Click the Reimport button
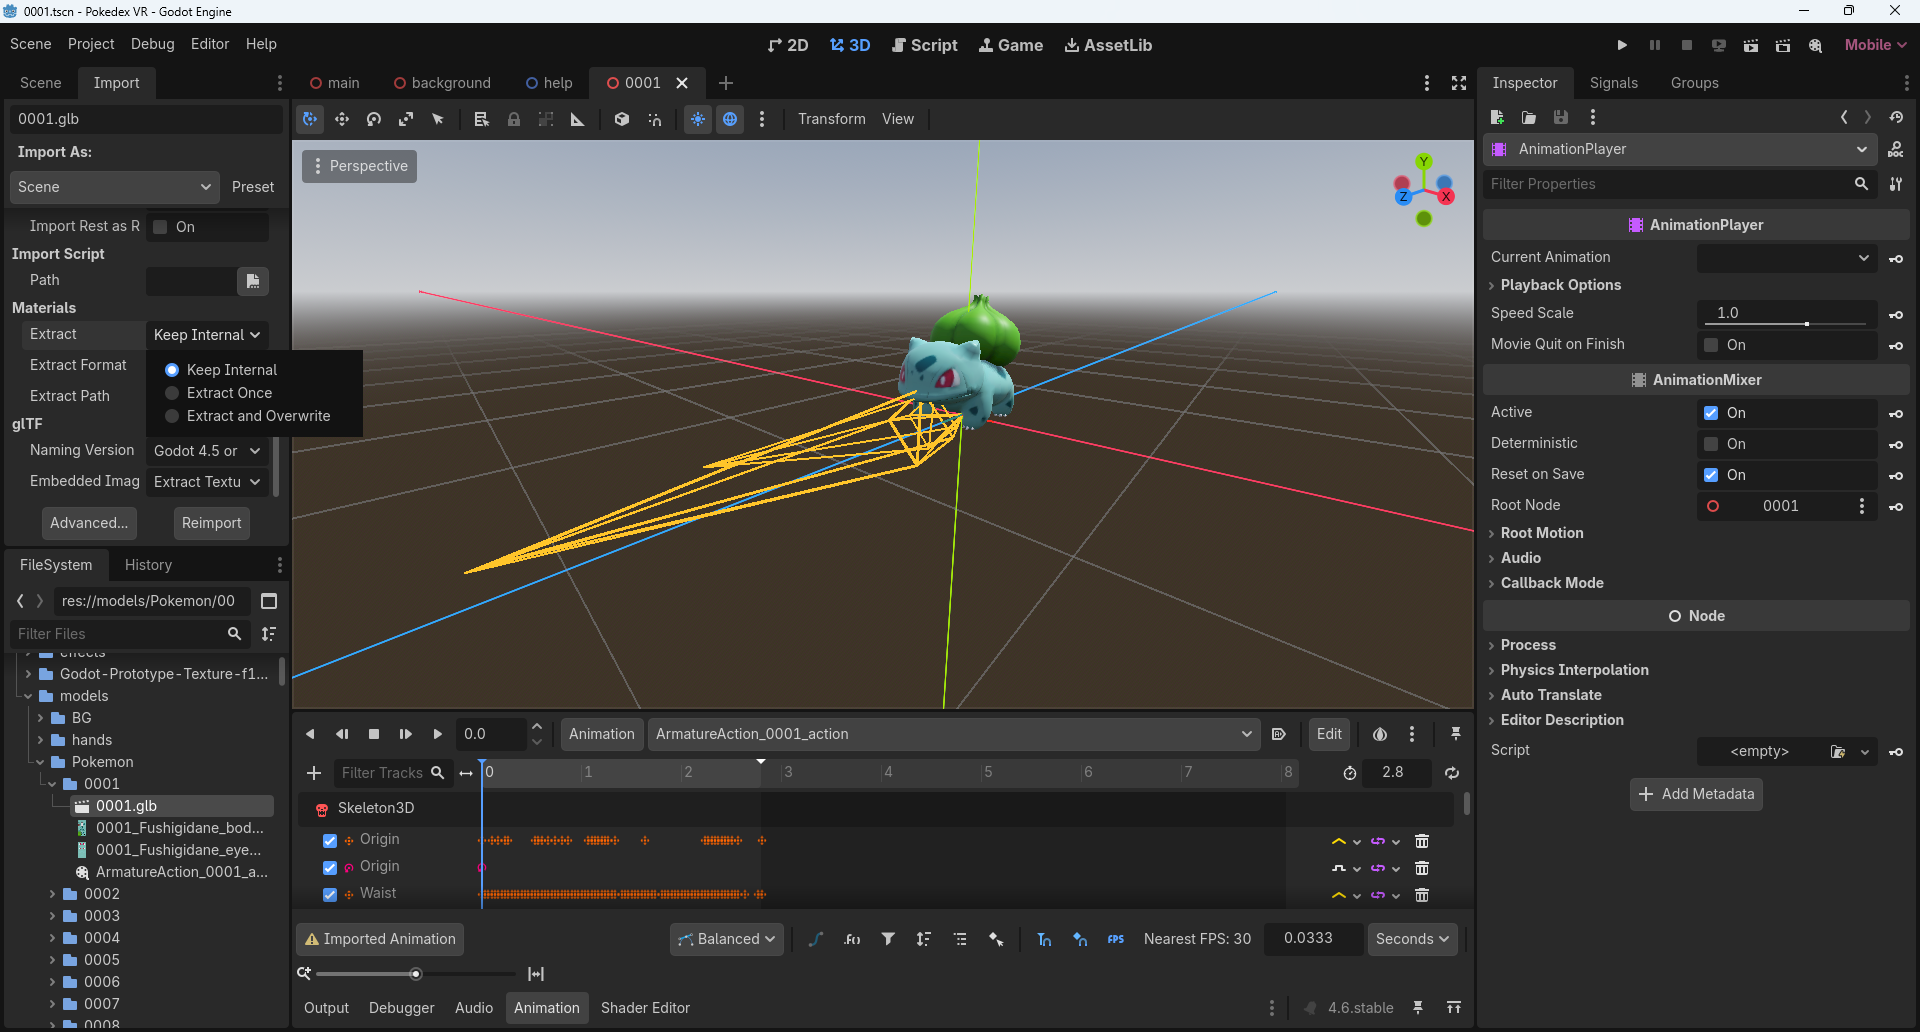This screenshot has width=1920, height=1032. pyautogui.click(x=212, y=523)
